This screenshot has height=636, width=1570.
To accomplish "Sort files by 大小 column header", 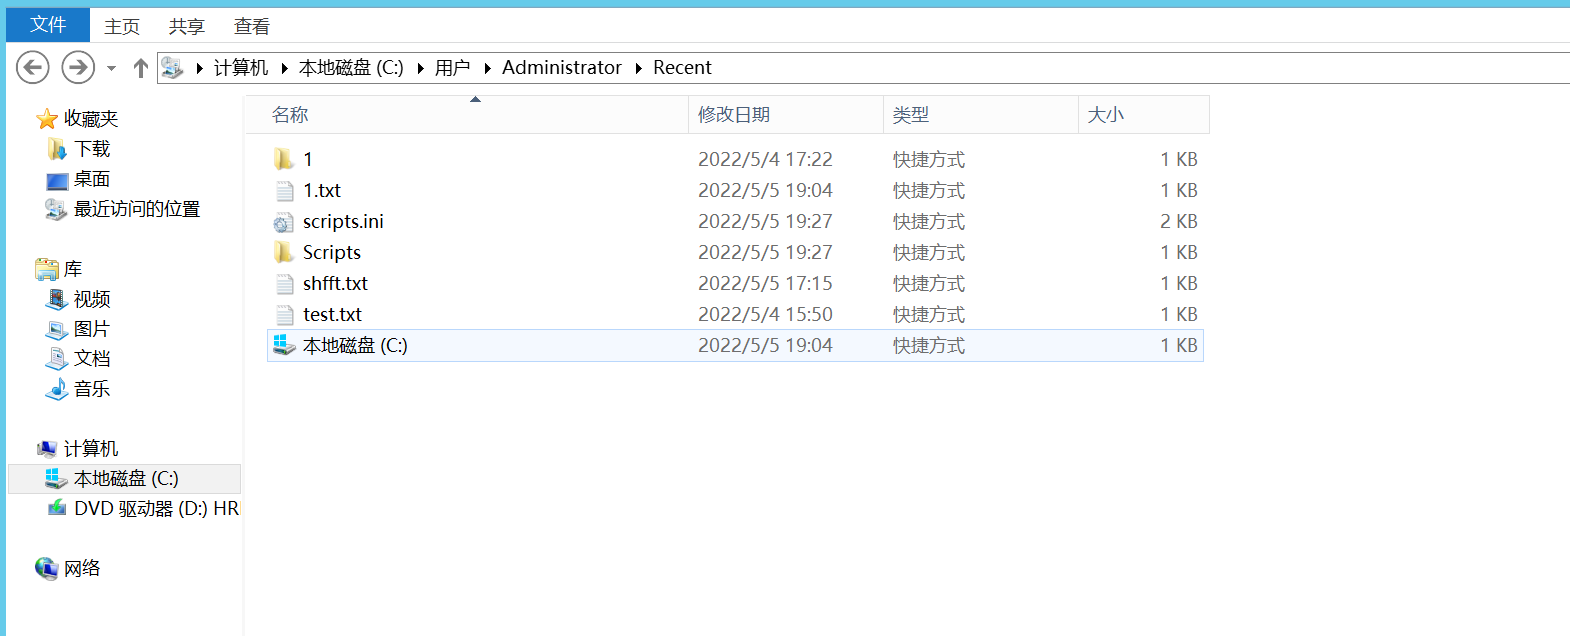I will pyautogui.click(x=1106, y=115).
